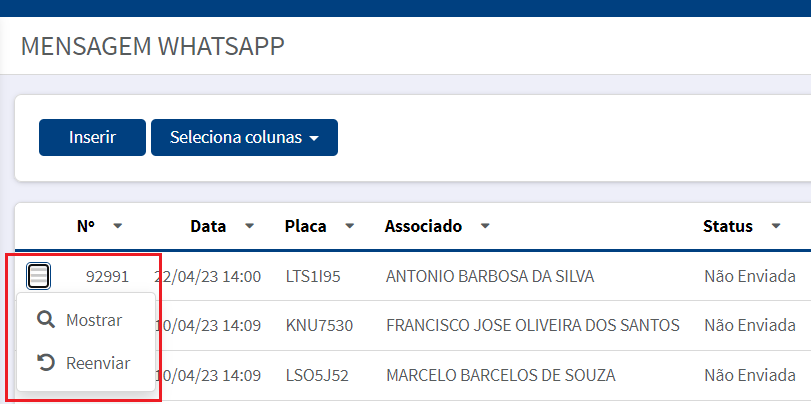
Task: Click the Associado column header
Action: tap(423, 226)
